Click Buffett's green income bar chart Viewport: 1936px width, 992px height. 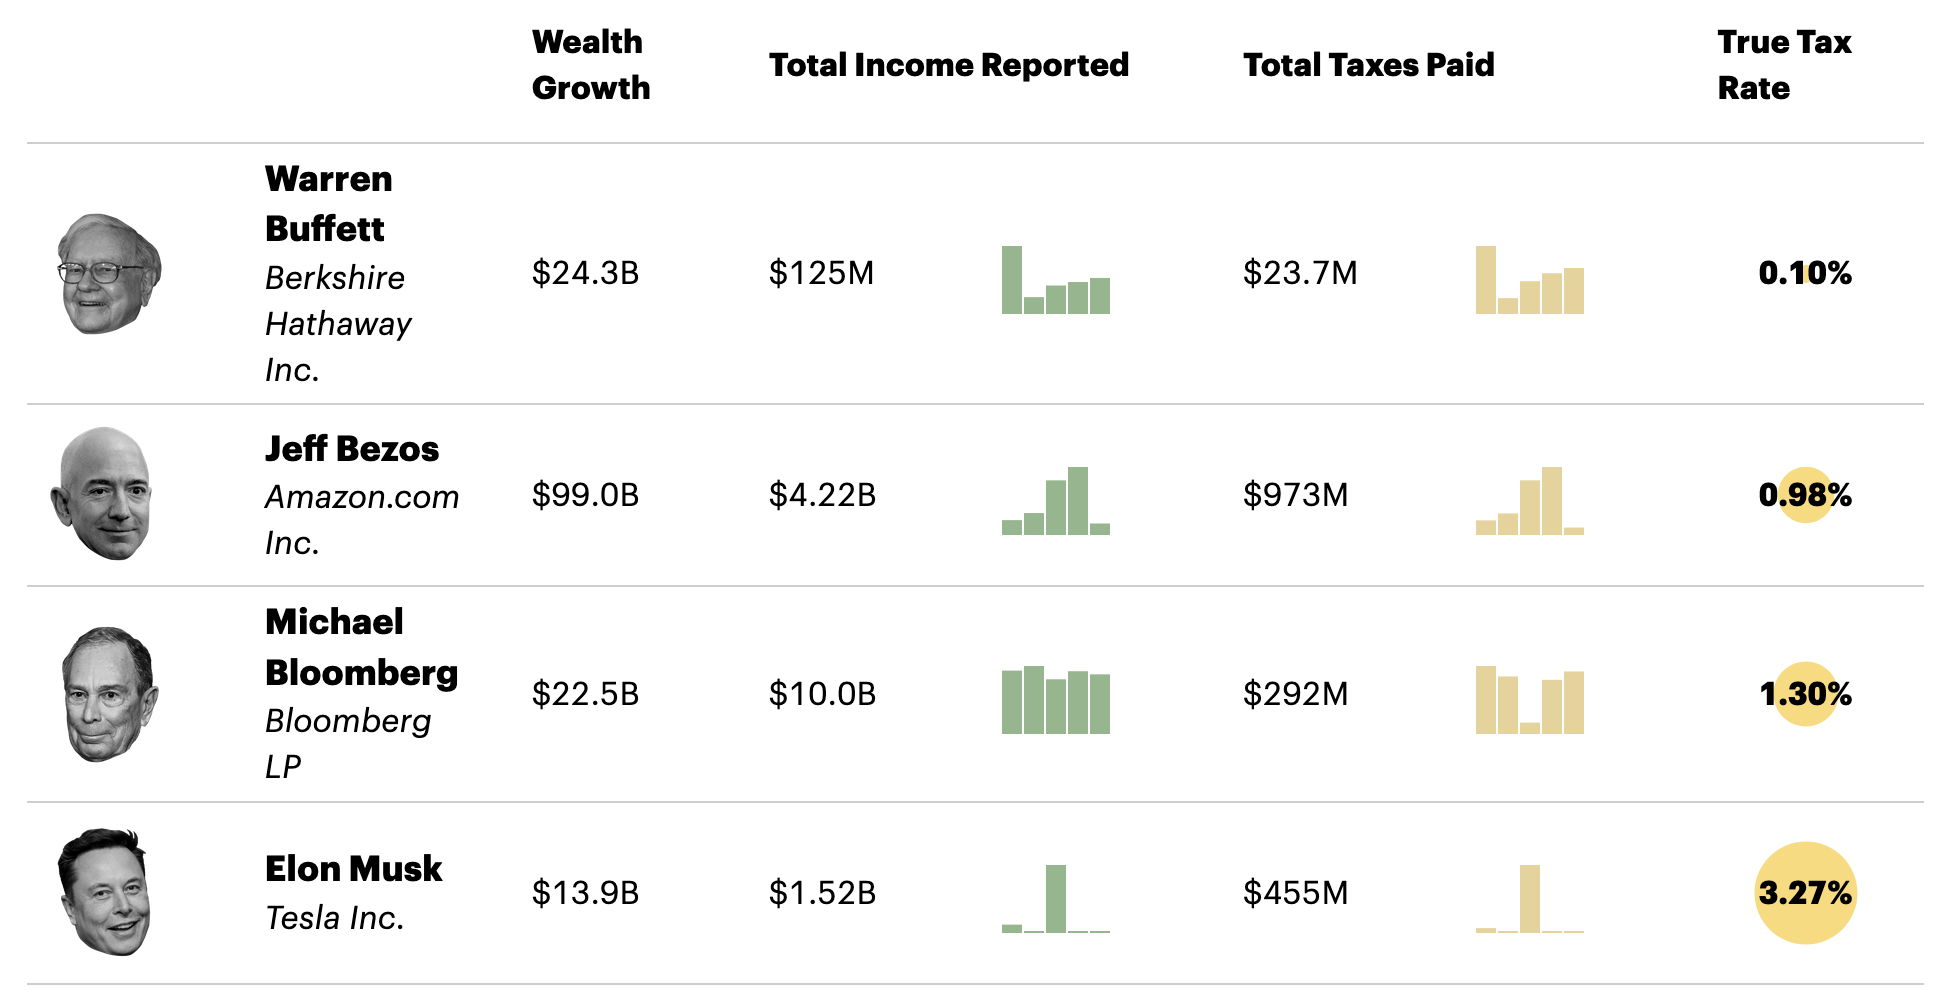coord(1055,281)
